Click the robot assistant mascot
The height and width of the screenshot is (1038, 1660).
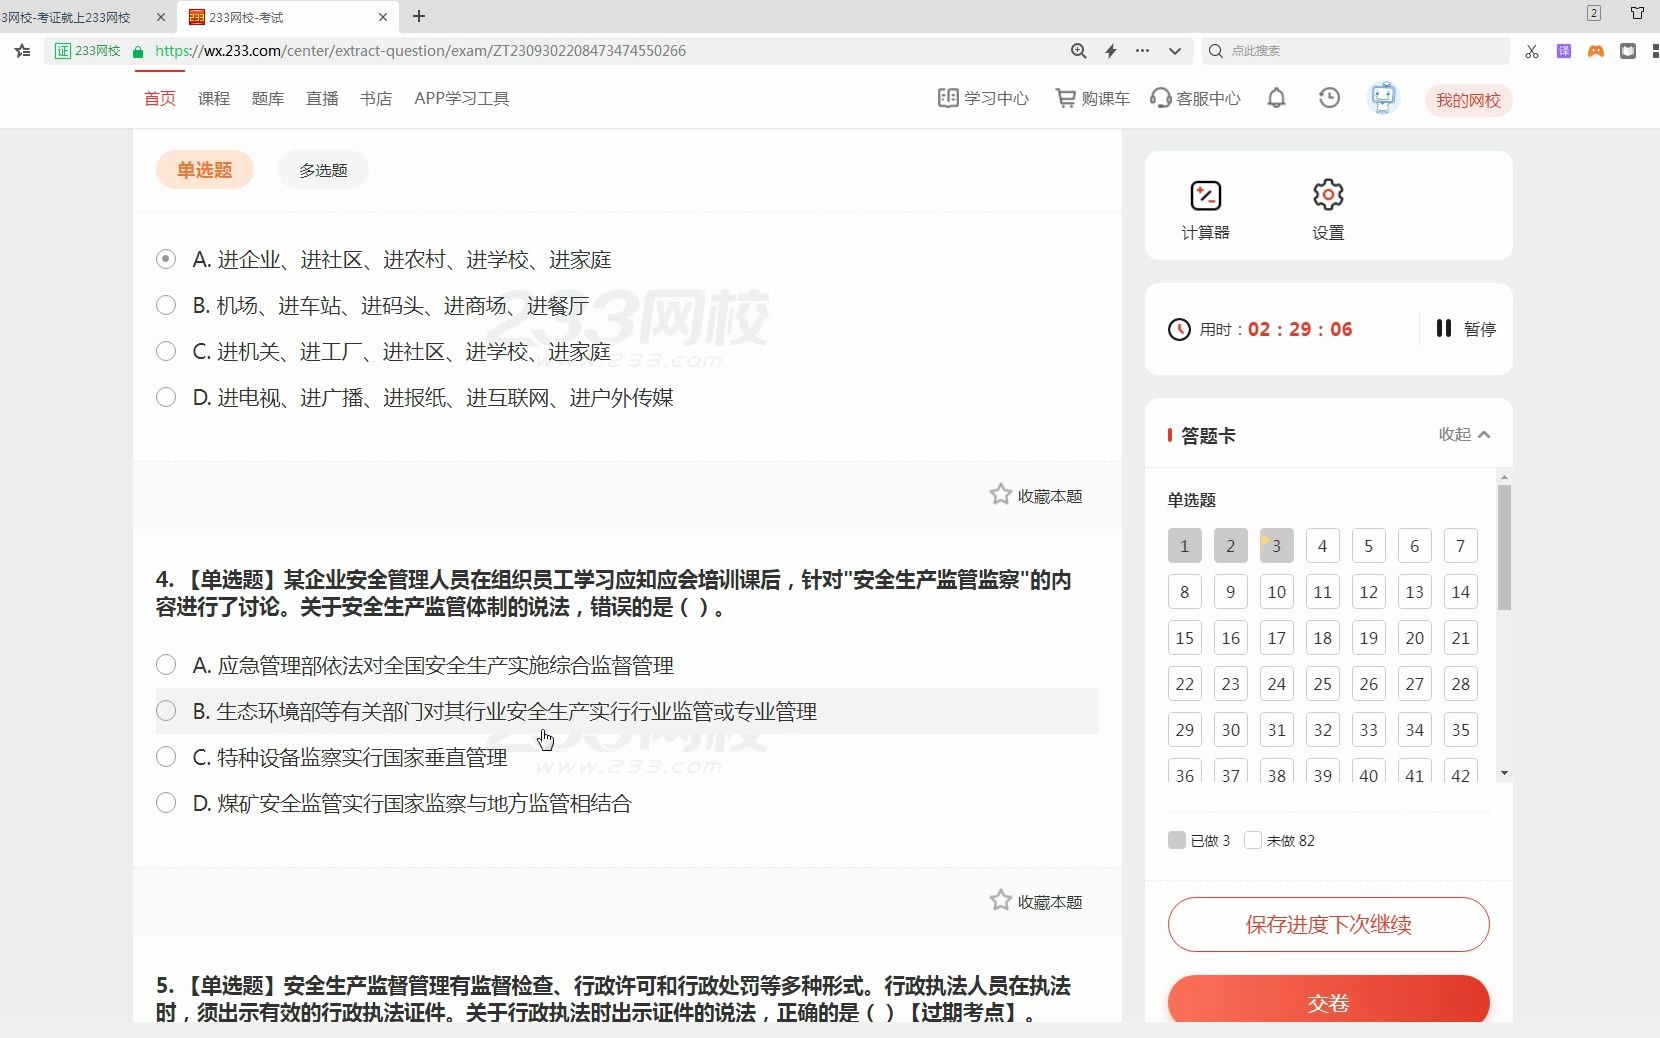1383,97
